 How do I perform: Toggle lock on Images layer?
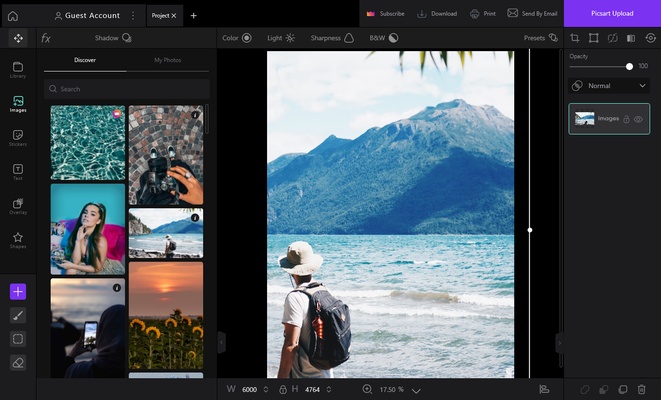[626, 119]
